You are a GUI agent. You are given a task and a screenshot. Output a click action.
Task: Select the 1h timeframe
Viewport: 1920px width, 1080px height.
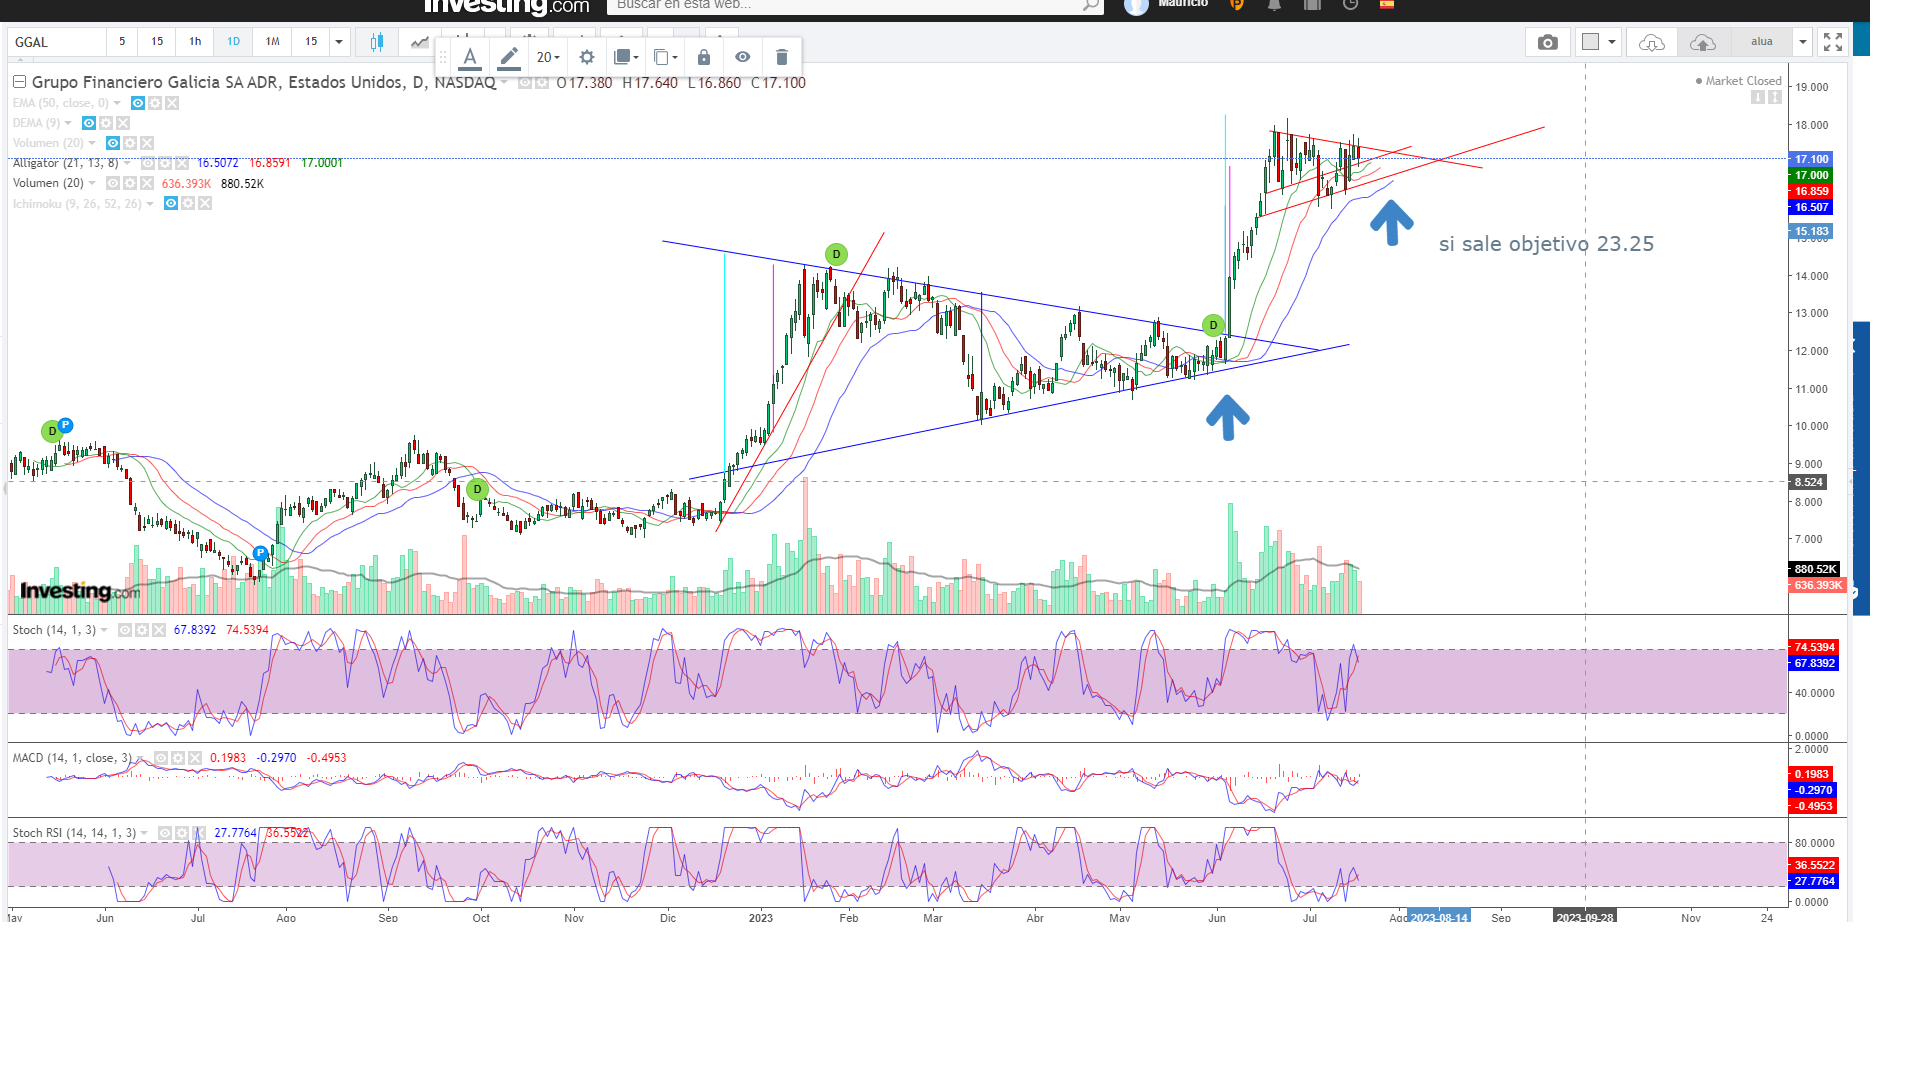click(x=195, y=42)
